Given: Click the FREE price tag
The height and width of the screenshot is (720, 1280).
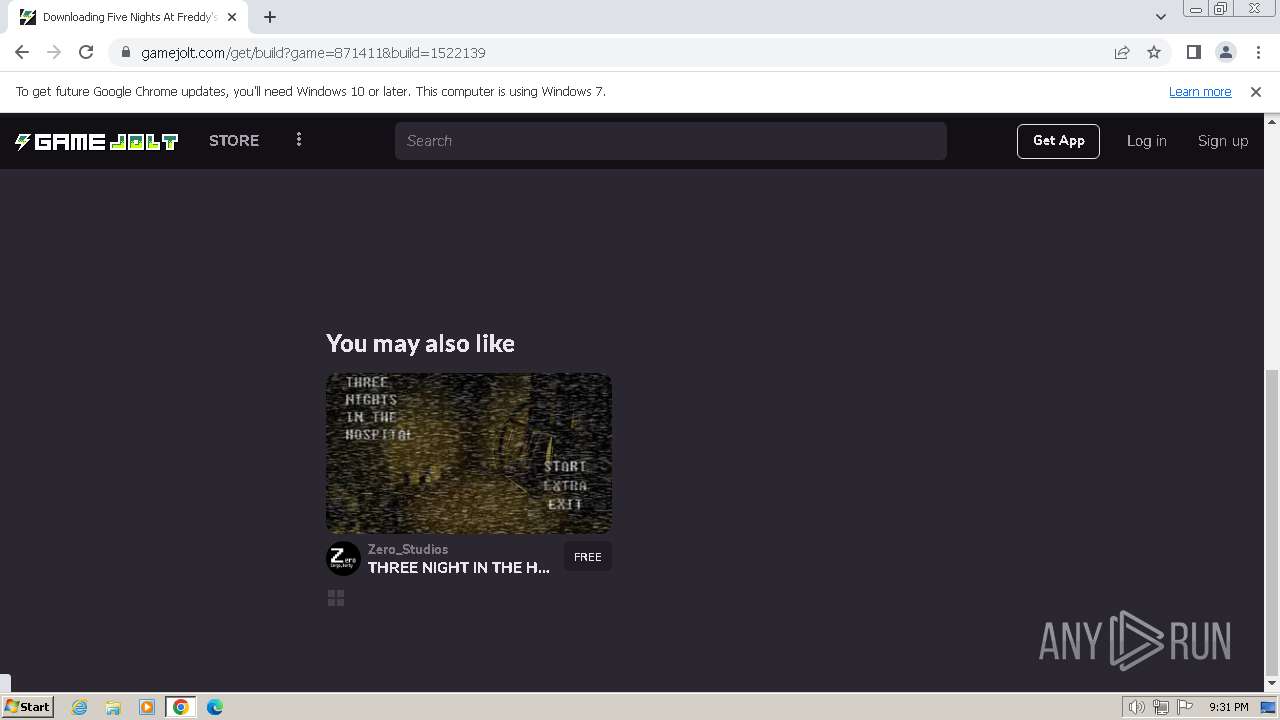Looking at the screenshot, I should pyautogui.click(x=588, y=557).
